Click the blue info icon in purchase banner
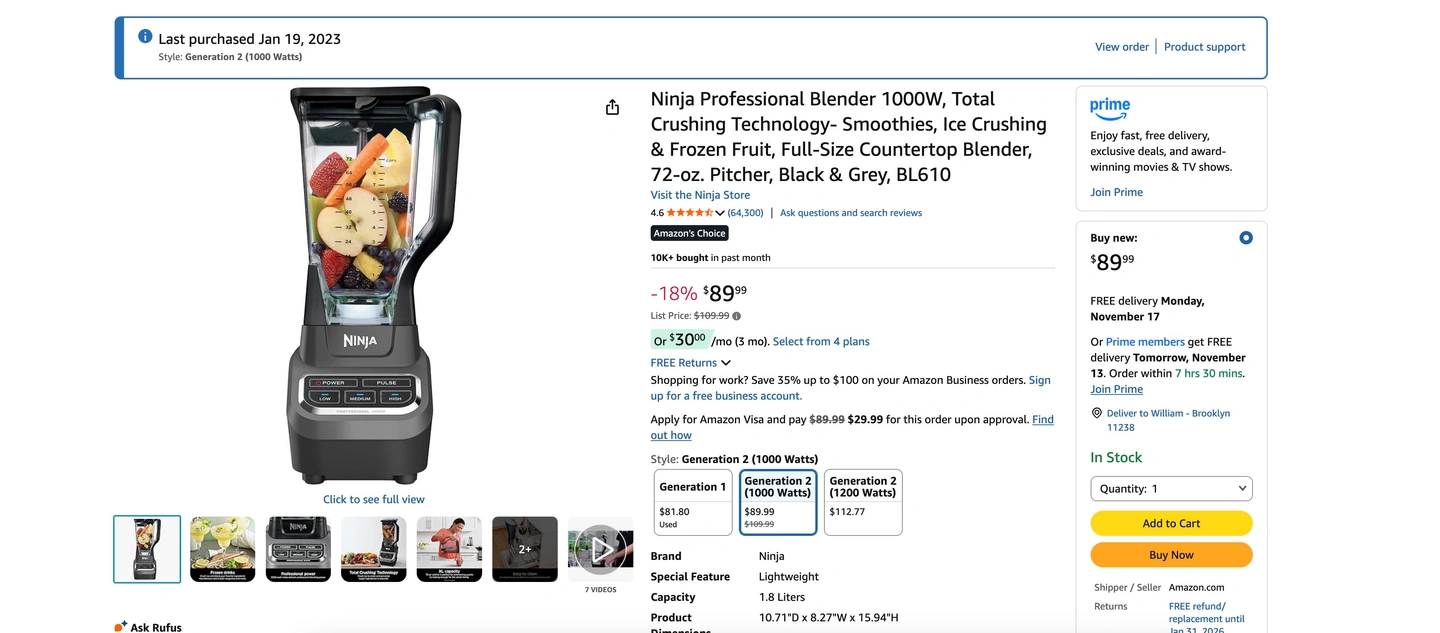Viewport: 1440px width, 633px height. point(145,37)
